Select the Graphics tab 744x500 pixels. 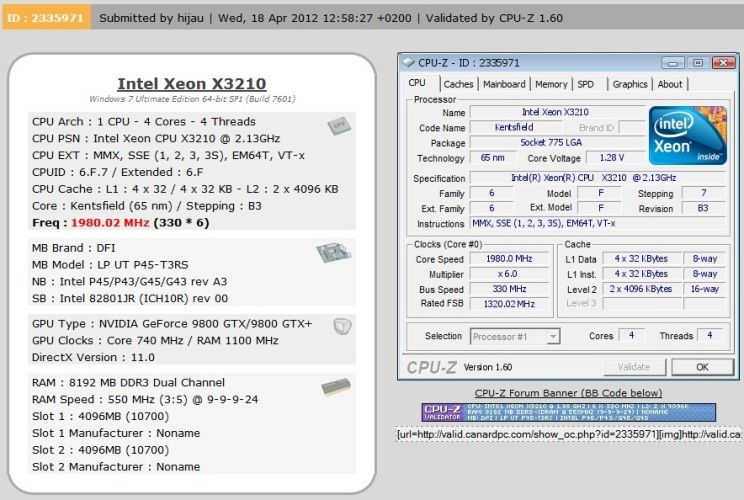tap(630, 84)
